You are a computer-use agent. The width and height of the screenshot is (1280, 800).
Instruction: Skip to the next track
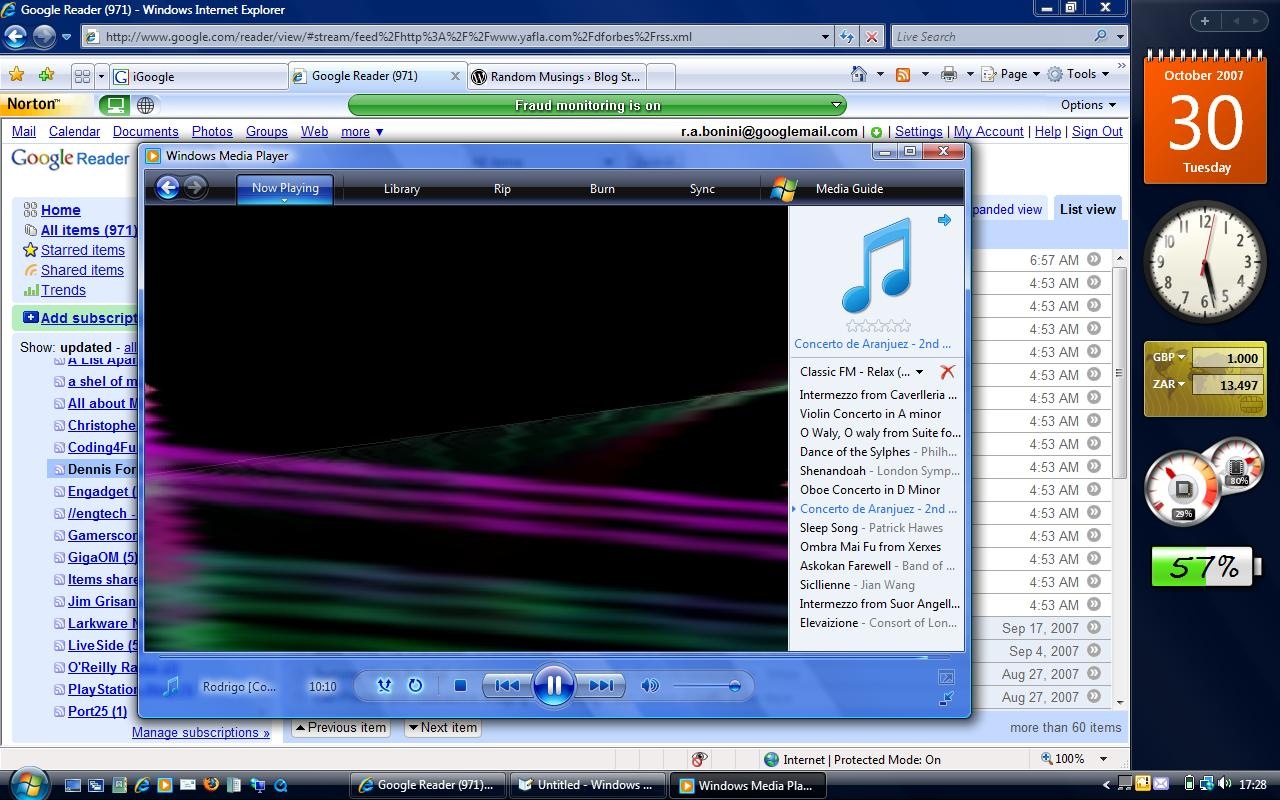601,685
